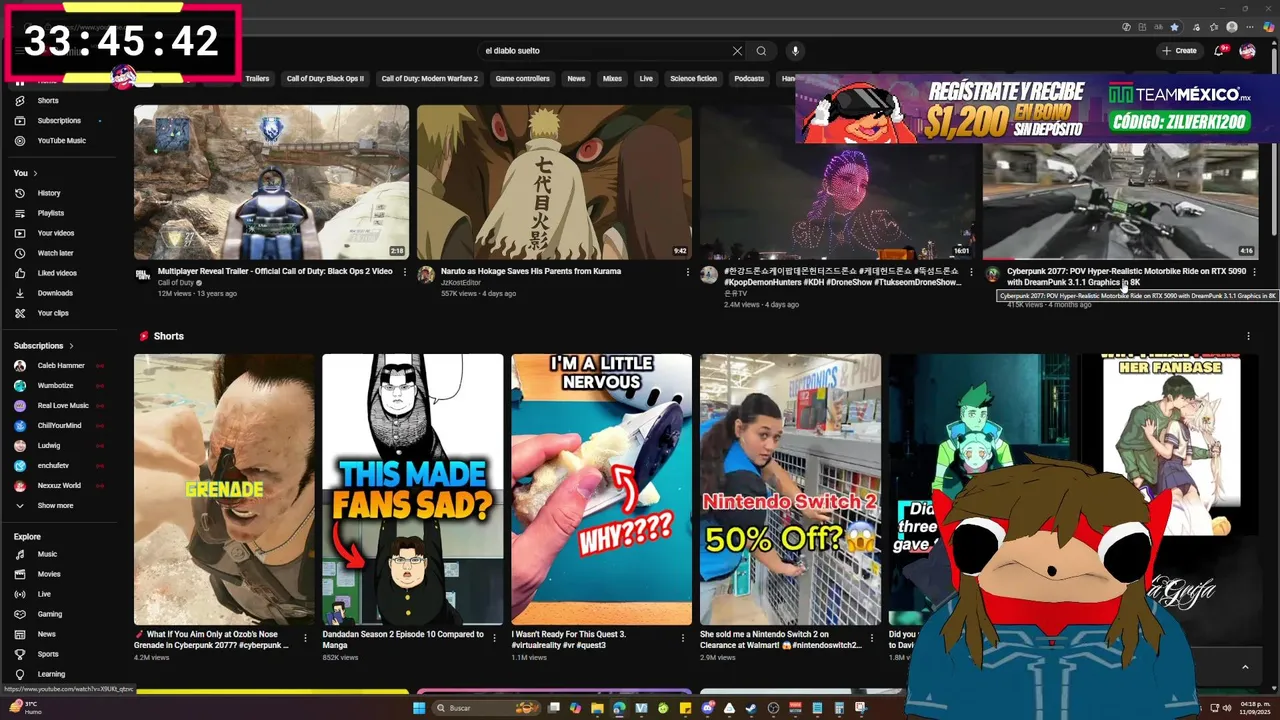Open Your videos in the sidebar
Image resolution: width=1280 pixels, height=720 pixels.
pos(55,233)
